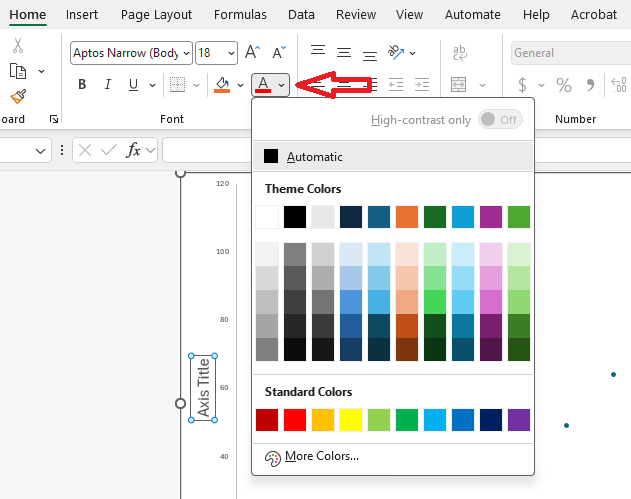
Task: Apply Underline formatting
Action: pos(133,85)
